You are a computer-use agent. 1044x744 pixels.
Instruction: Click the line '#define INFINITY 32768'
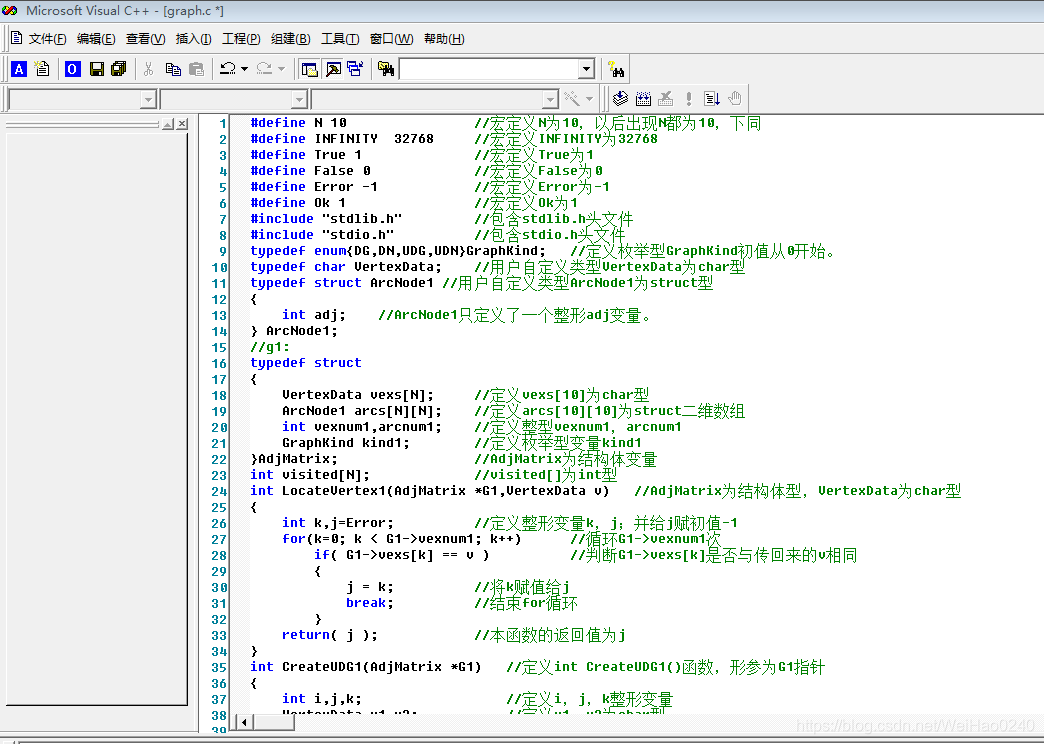click(x=342, y=139)
